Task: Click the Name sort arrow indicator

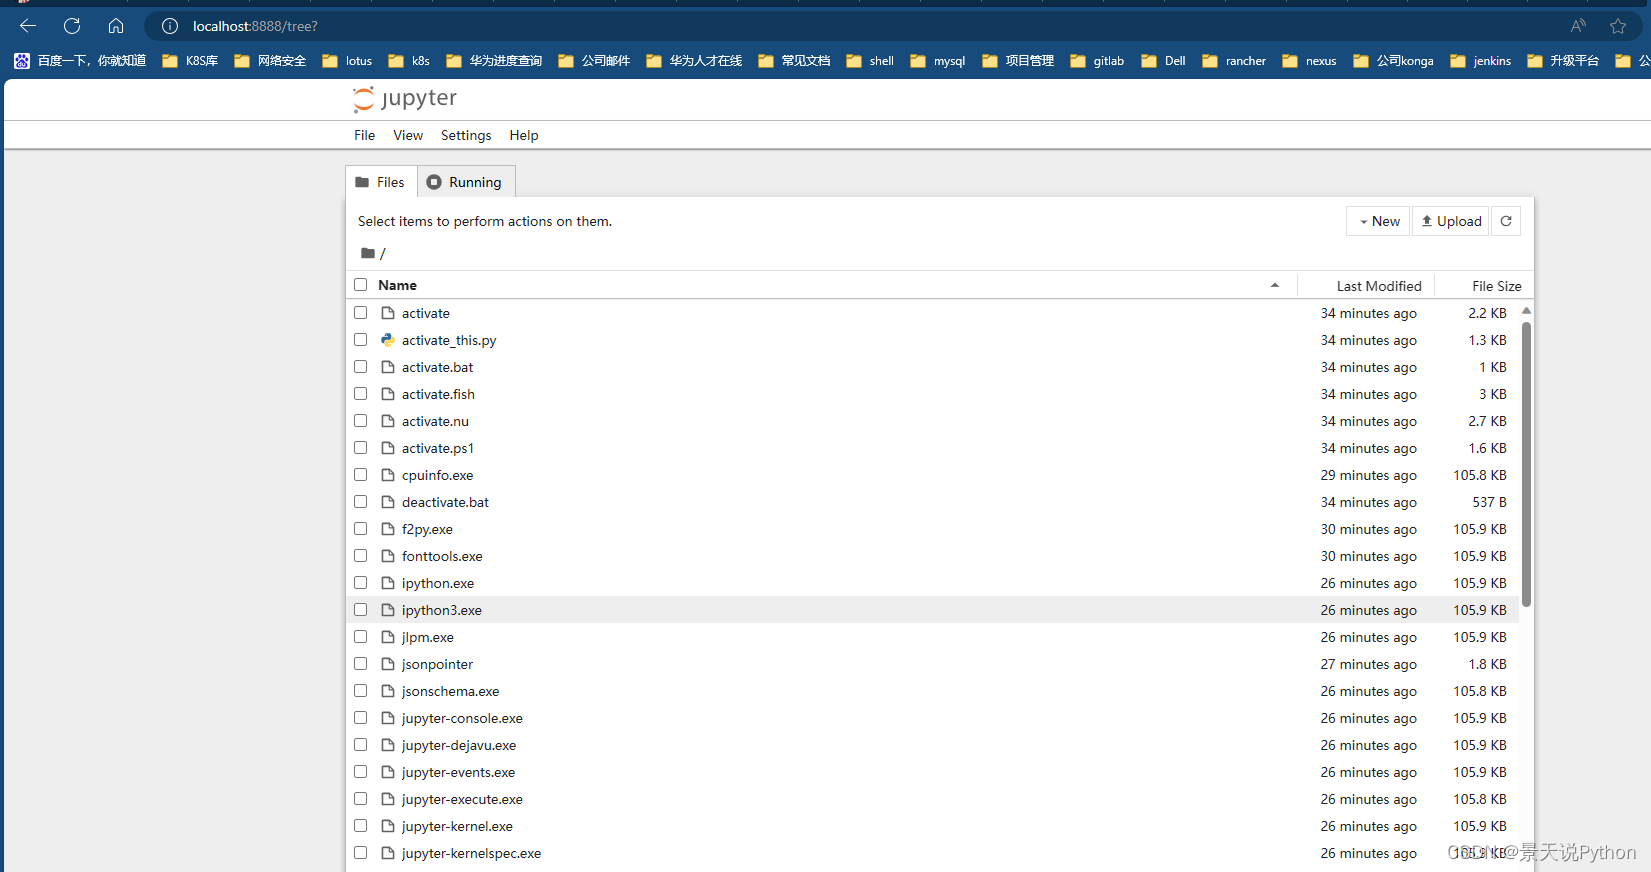Action: (x=1275, y=285)
